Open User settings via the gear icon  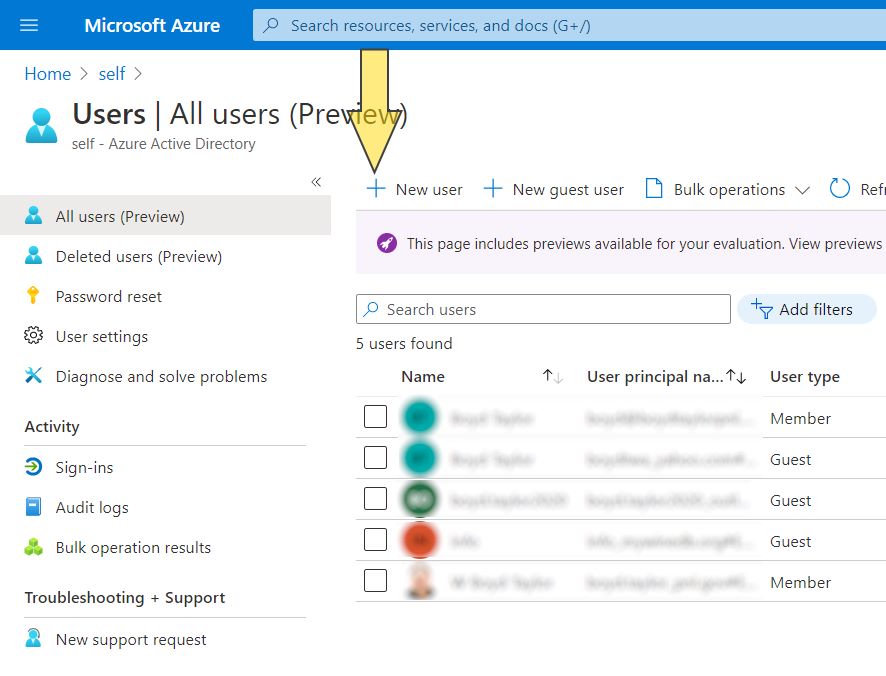33,336
